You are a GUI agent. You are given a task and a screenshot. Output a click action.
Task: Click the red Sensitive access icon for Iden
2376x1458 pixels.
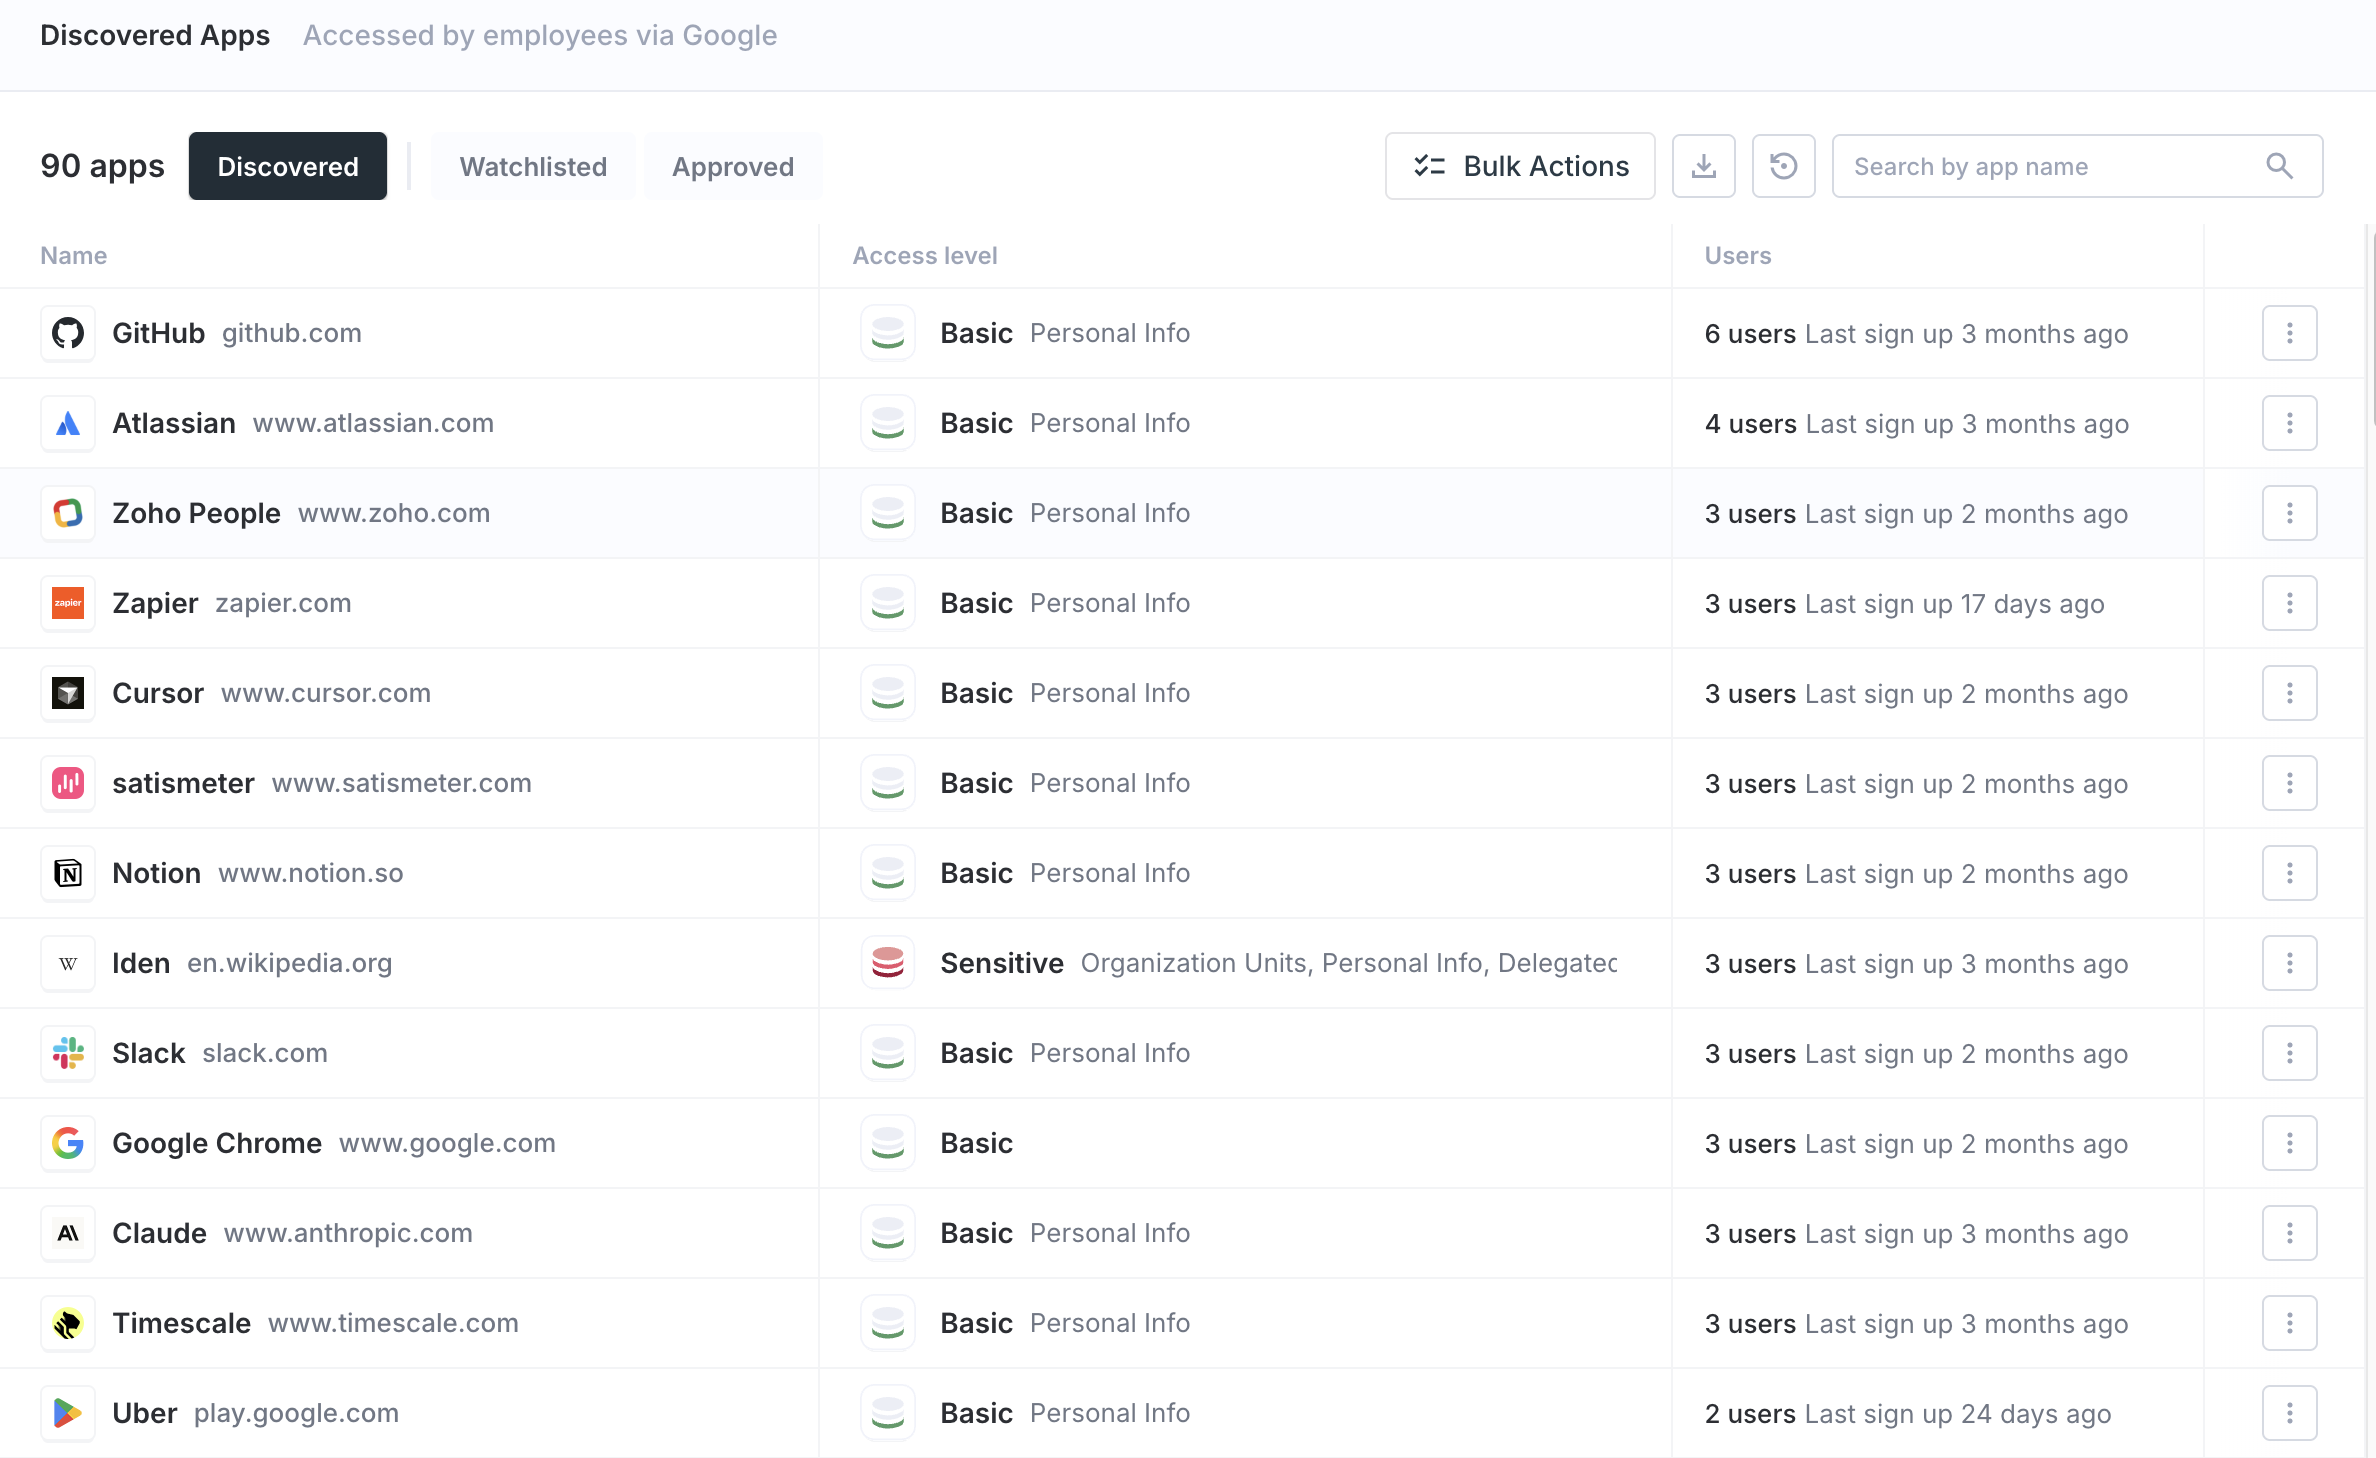(x=887, y=963)
